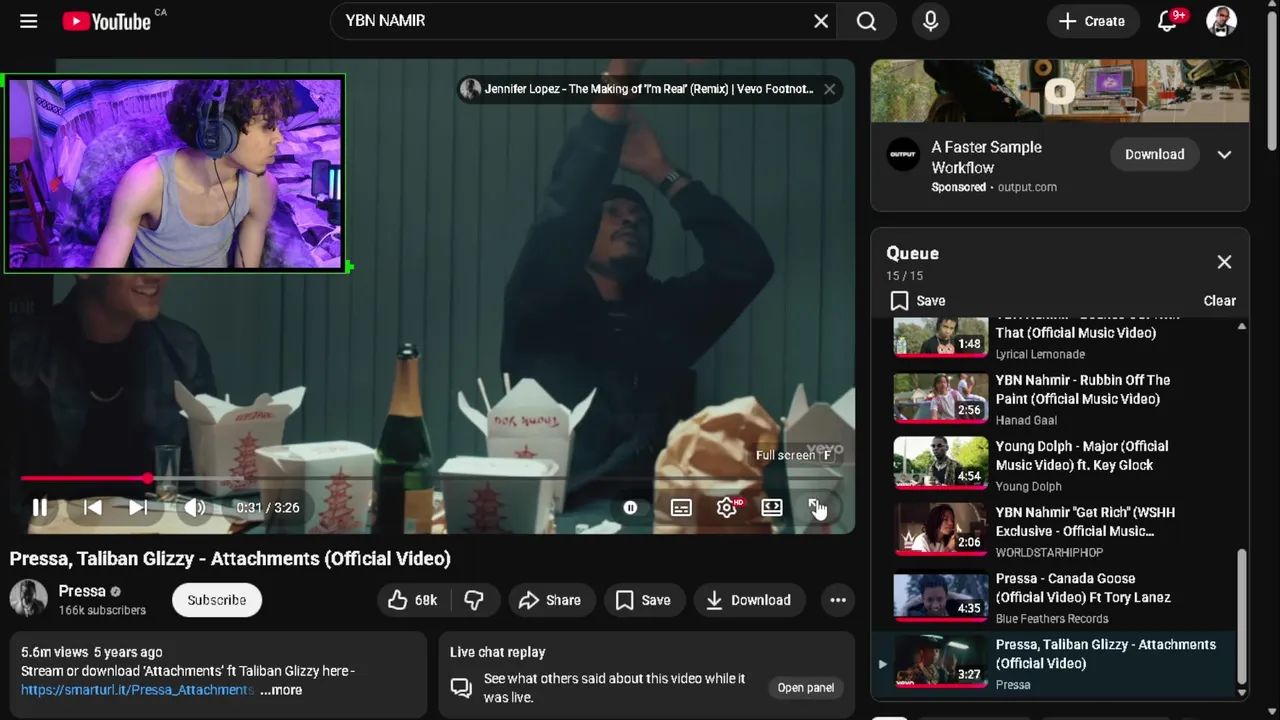
Task: Open the smarturl.it Pressa_Attachments link
Action: (x=137, y=690)
